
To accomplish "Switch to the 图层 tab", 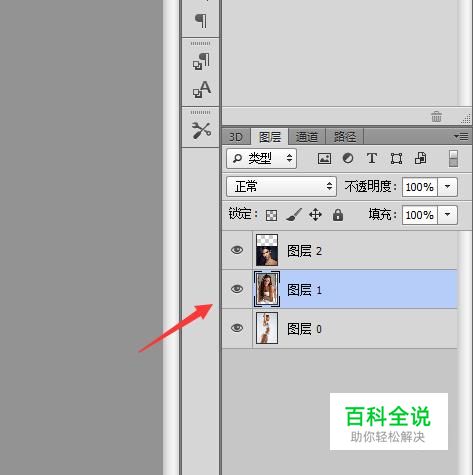I will pos(270,137).
